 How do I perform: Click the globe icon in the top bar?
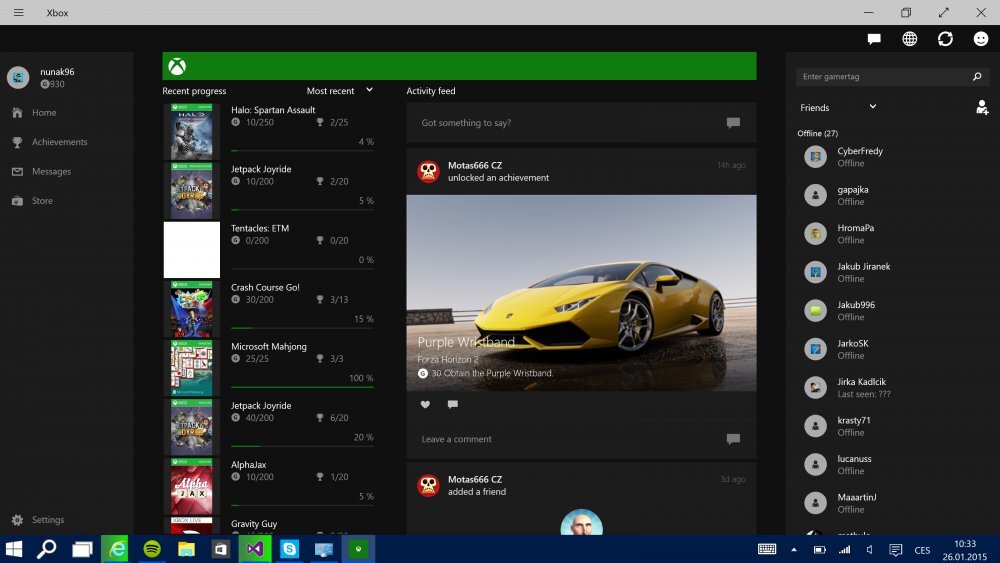pyautogui.click(x=909, y=39)
